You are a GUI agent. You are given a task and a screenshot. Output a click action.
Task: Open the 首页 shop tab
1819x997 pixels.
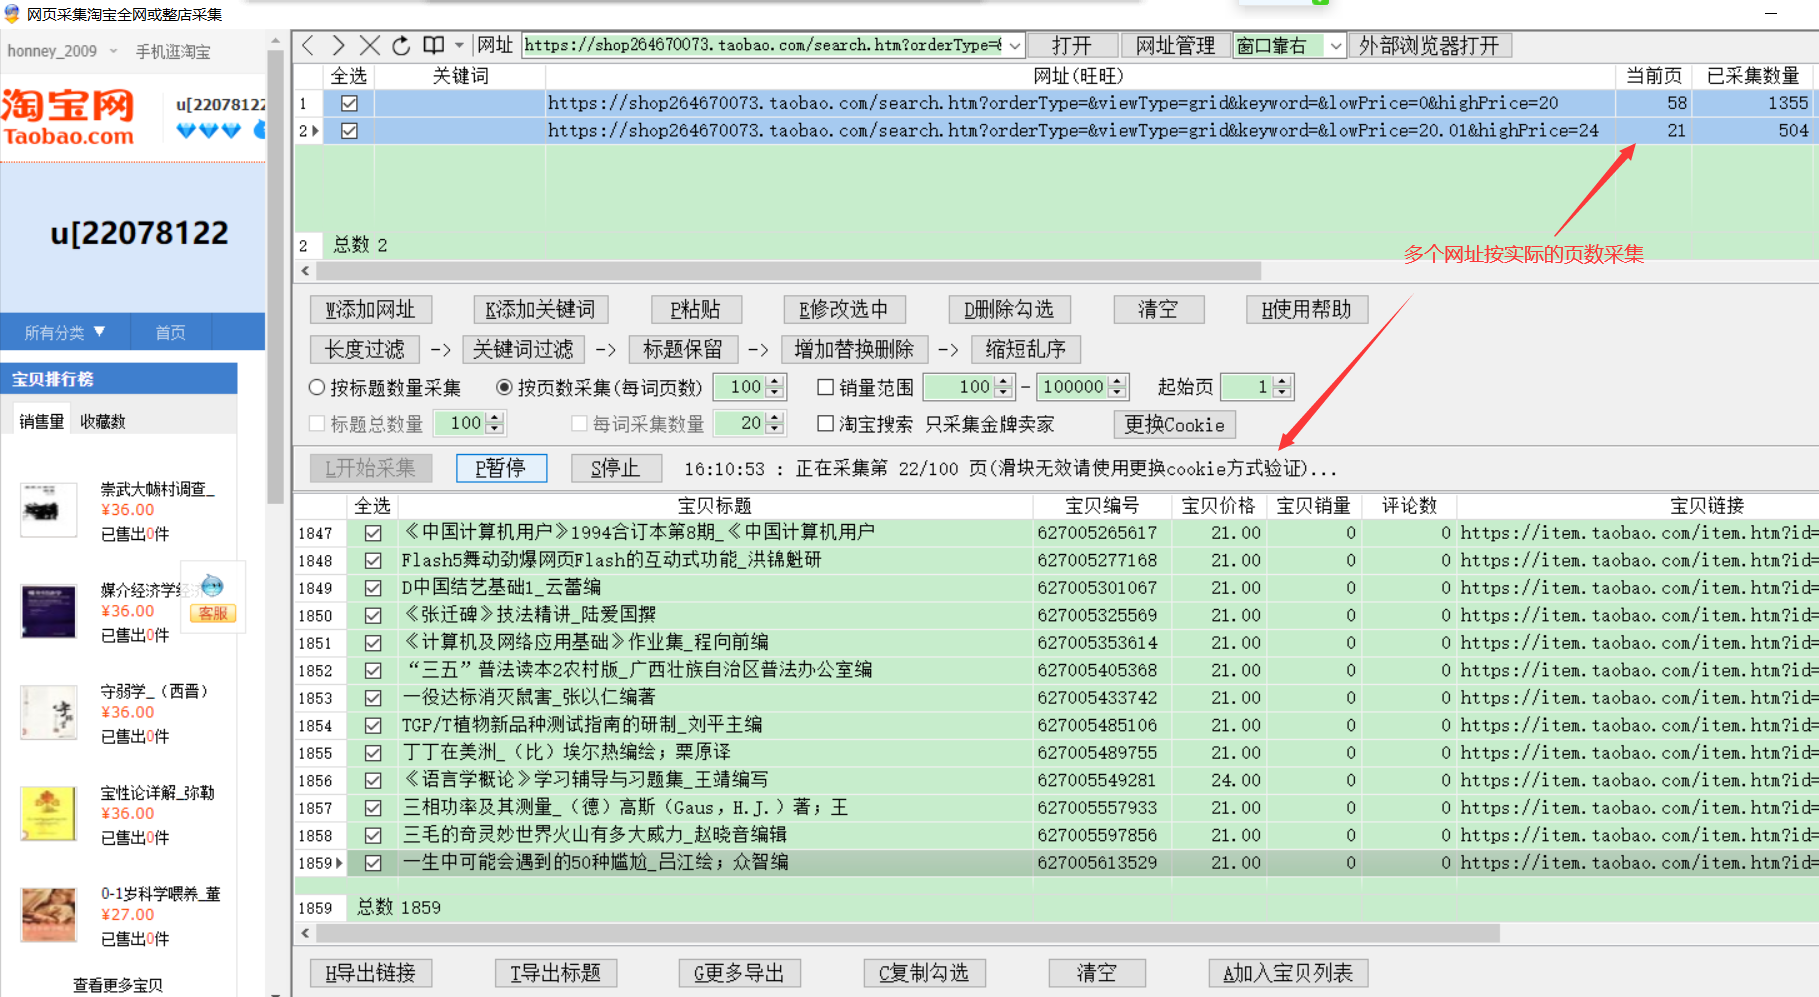(170, 332)
